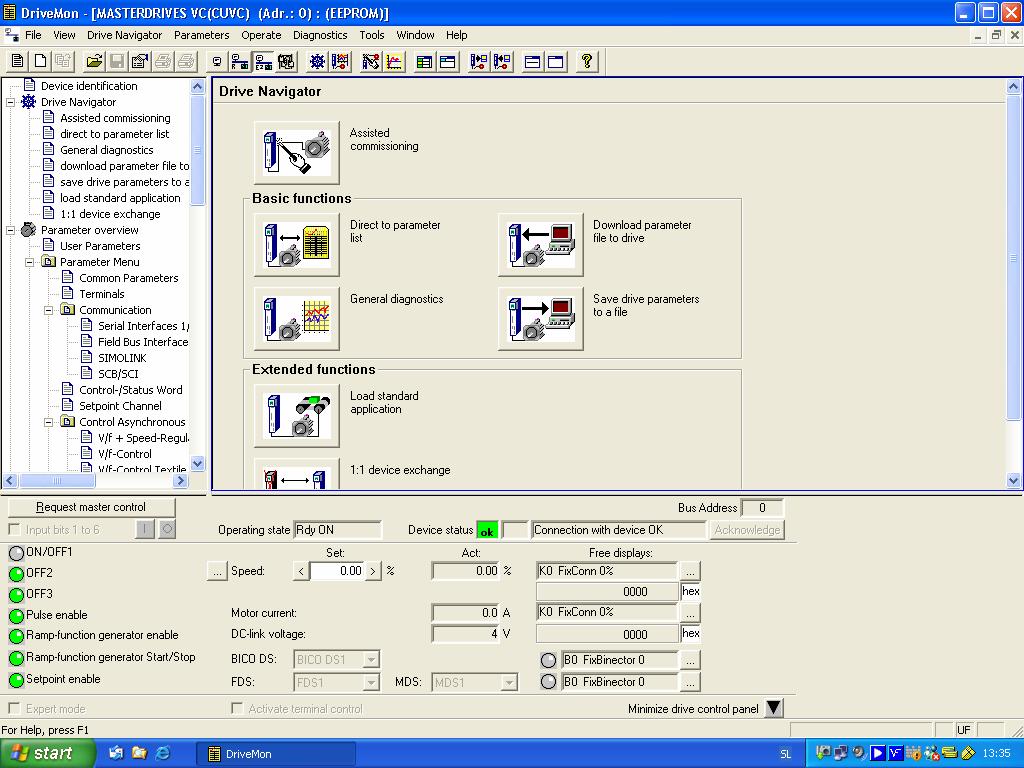Viewport: 1024px width, 768px height.
Task: Click ellipsis button beside first K0 FixConn display
Action: click(x=690, y=571)
